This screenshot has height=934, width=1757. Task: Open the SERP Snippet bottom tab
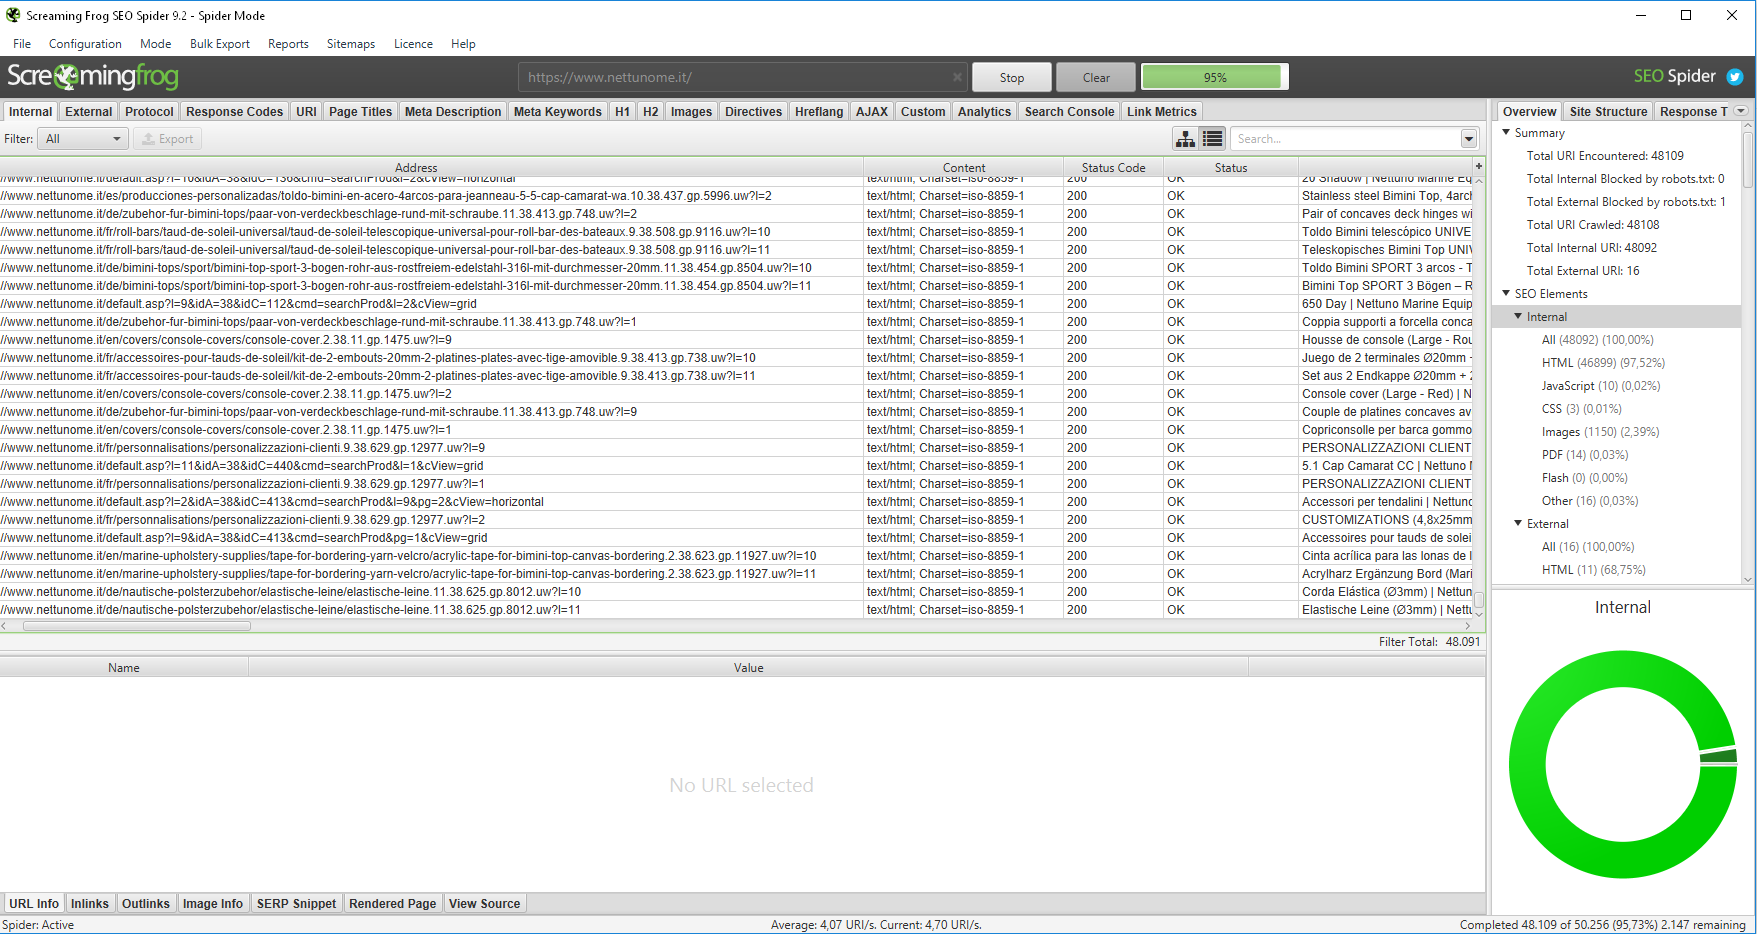tap(296, 904)
